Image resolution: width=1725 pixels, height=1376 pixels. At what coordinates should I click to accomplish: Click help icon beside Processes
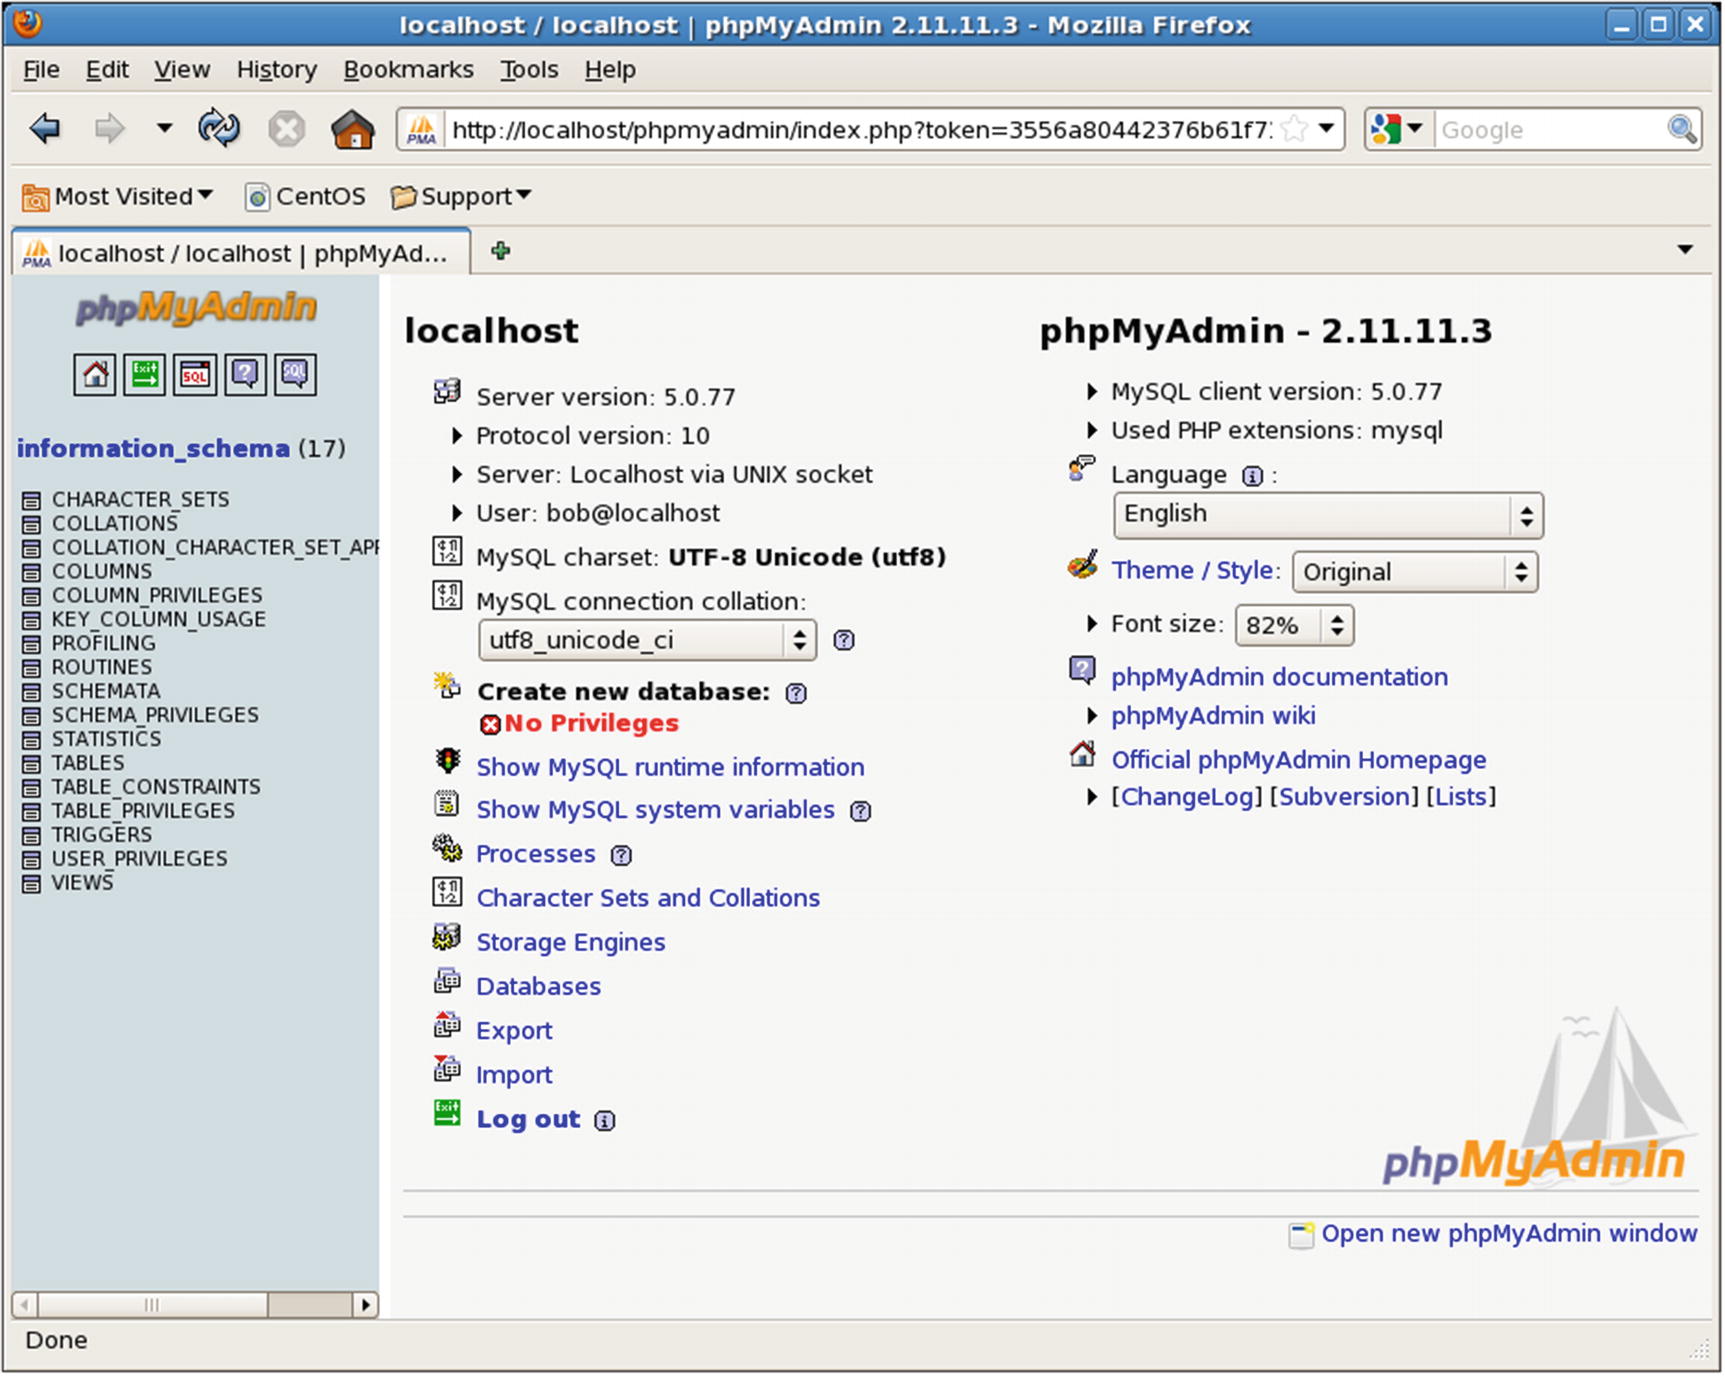pyautogui.click(x=621, y=855)
